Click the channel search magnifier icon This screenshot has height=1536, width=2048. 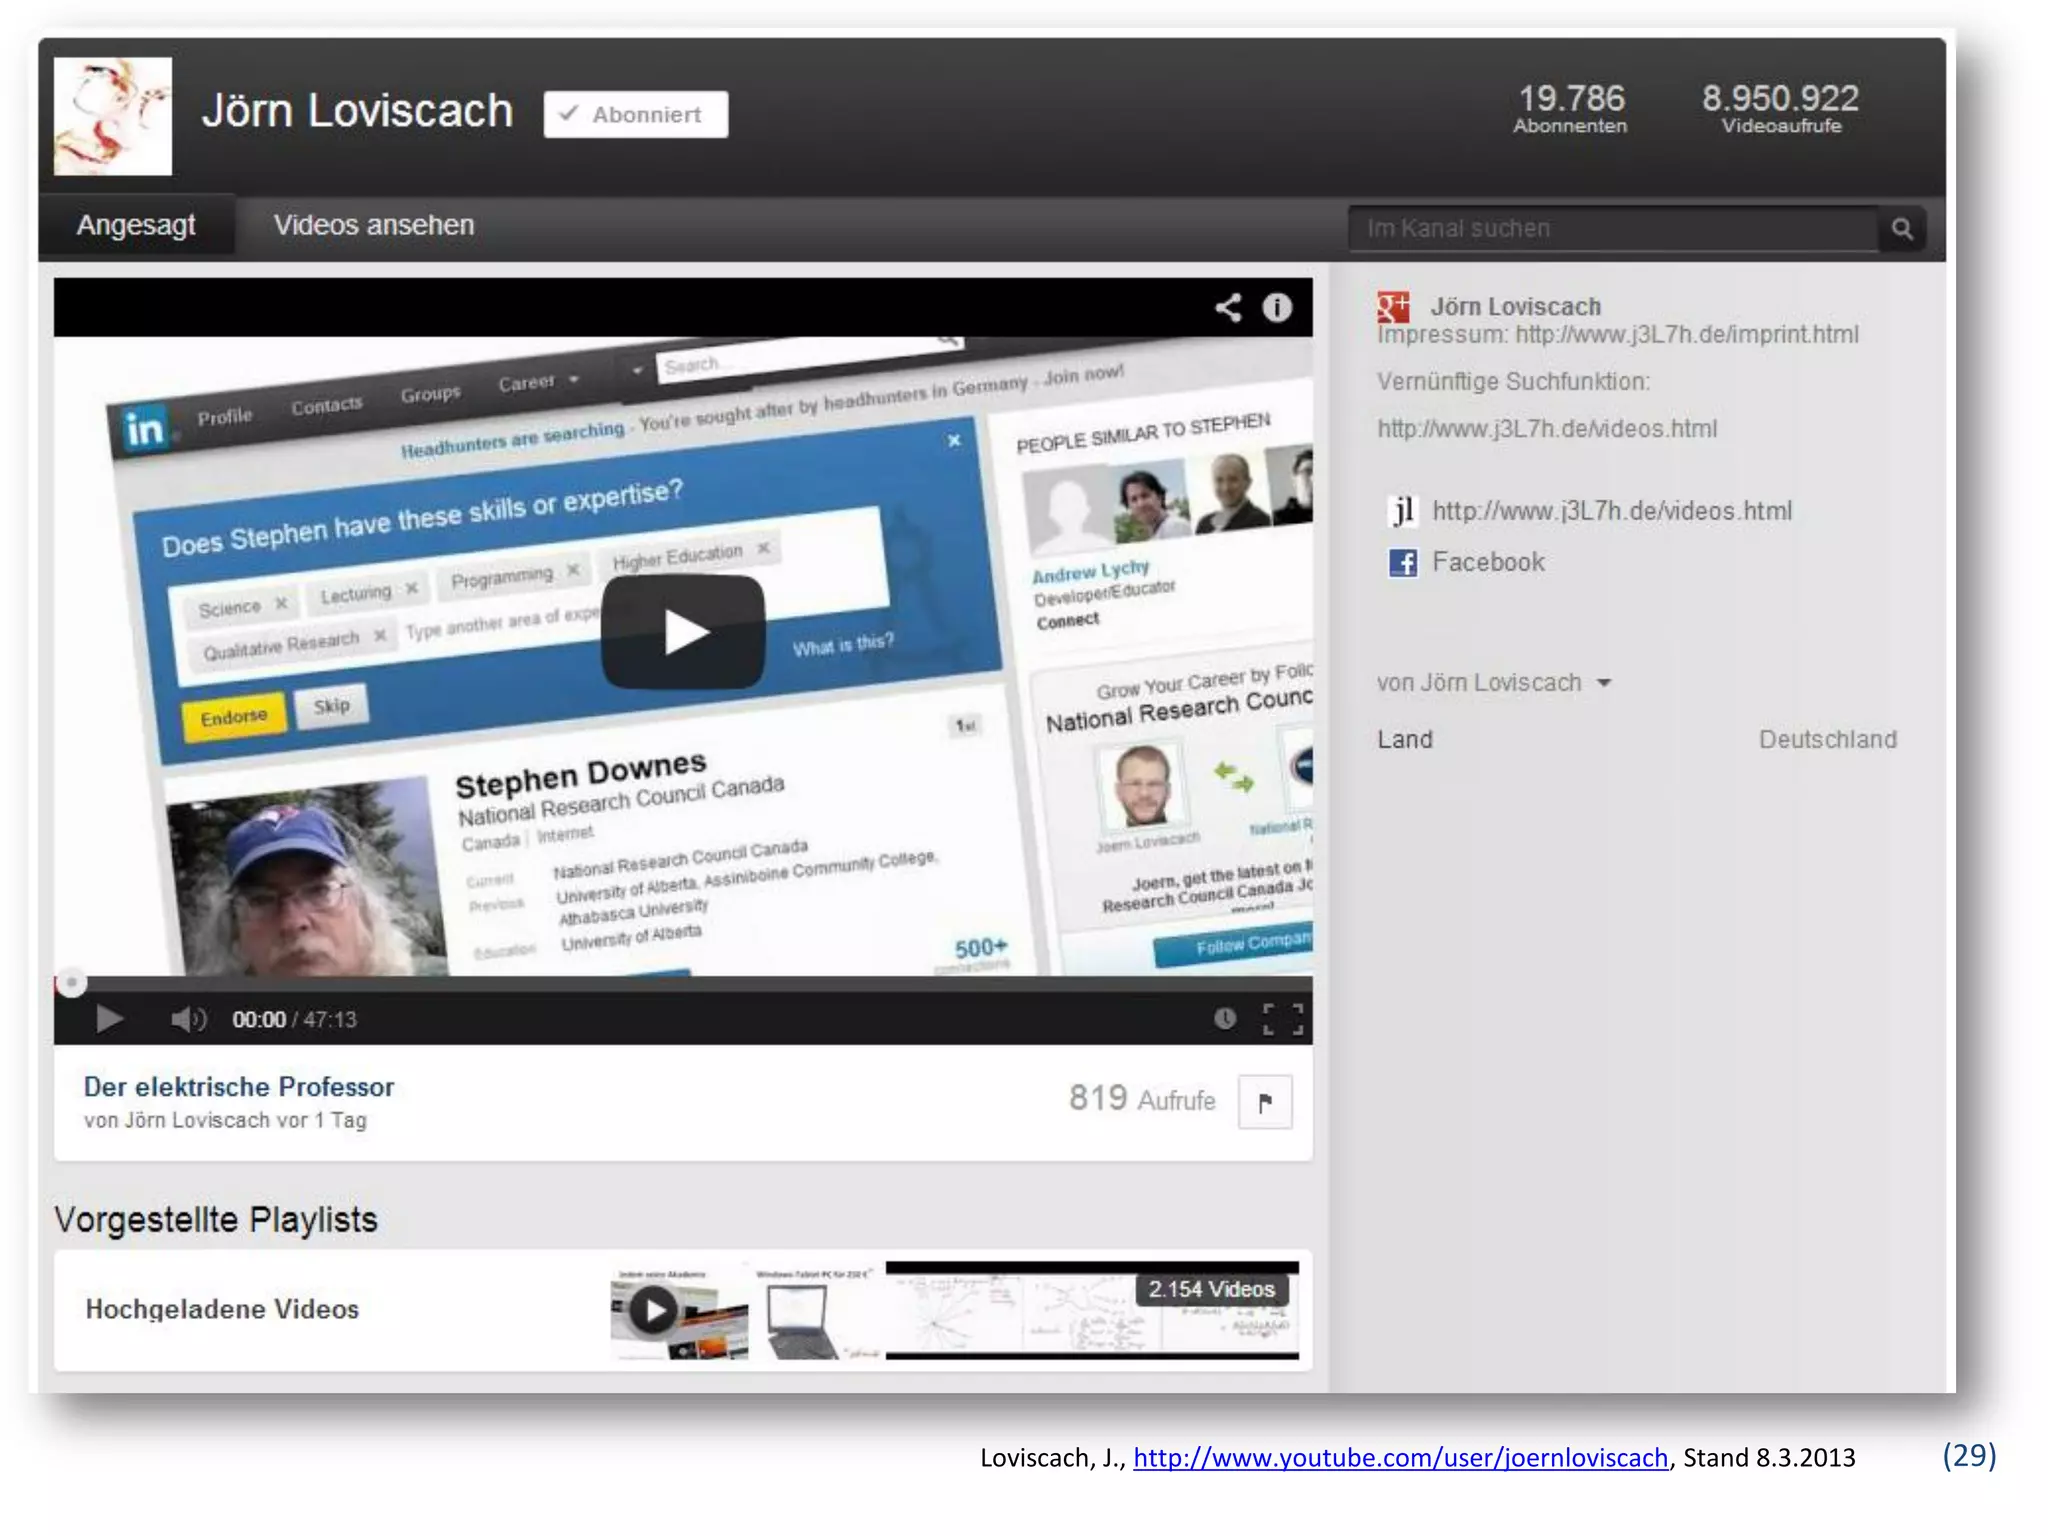coord(1901,229)
